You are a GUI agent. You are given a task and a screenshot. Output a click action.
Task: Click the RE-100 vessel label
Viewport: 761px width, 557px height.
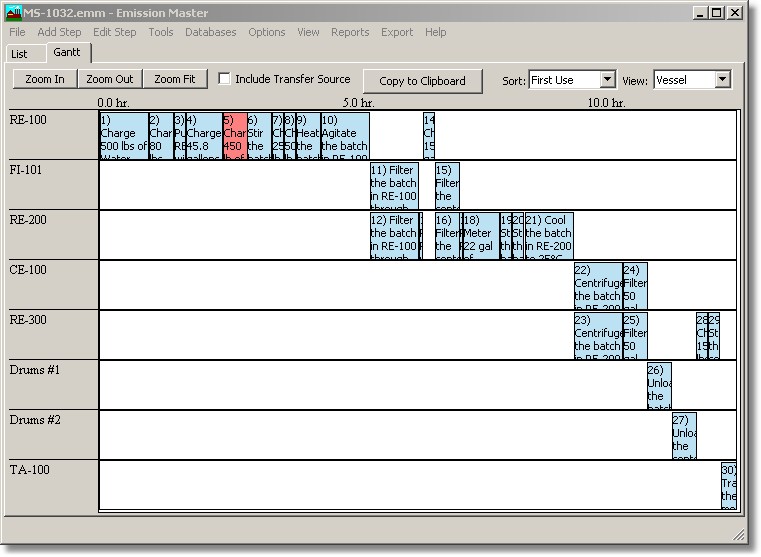tap(28, 120)
